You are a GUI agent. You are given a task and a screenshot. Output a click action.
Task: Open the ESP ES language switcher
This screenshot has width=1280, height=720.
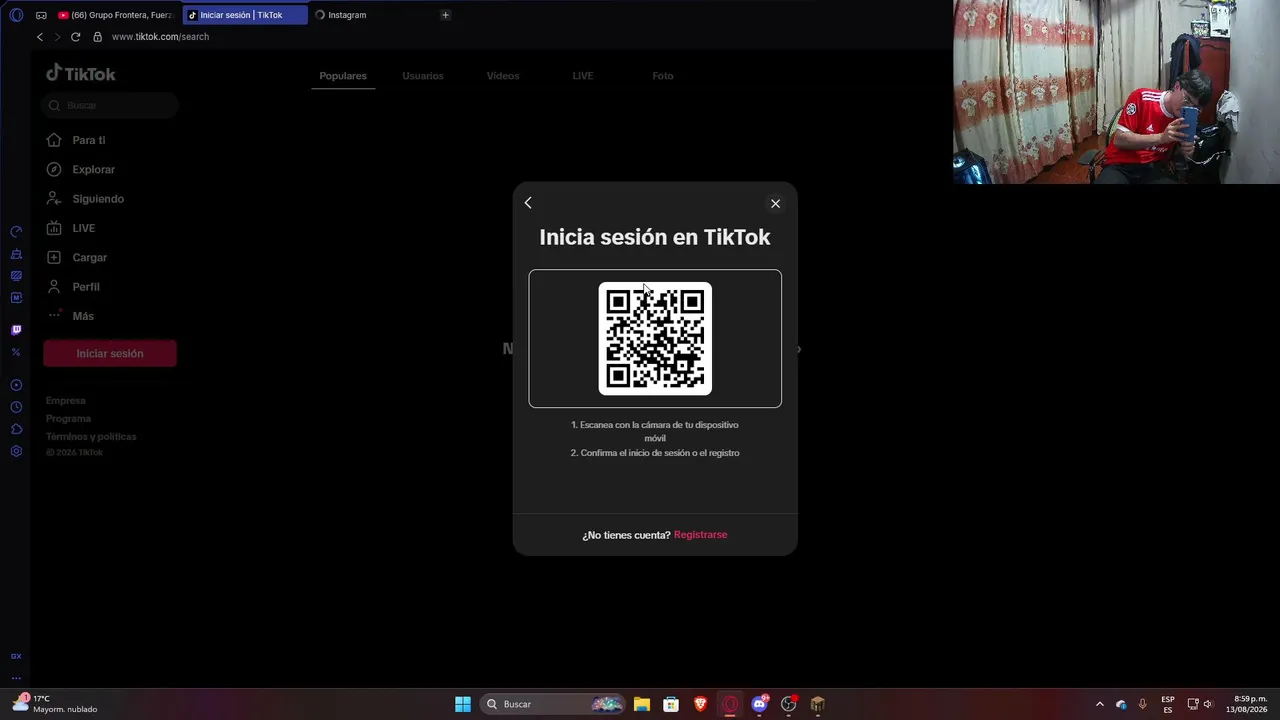click(1168, 704)
